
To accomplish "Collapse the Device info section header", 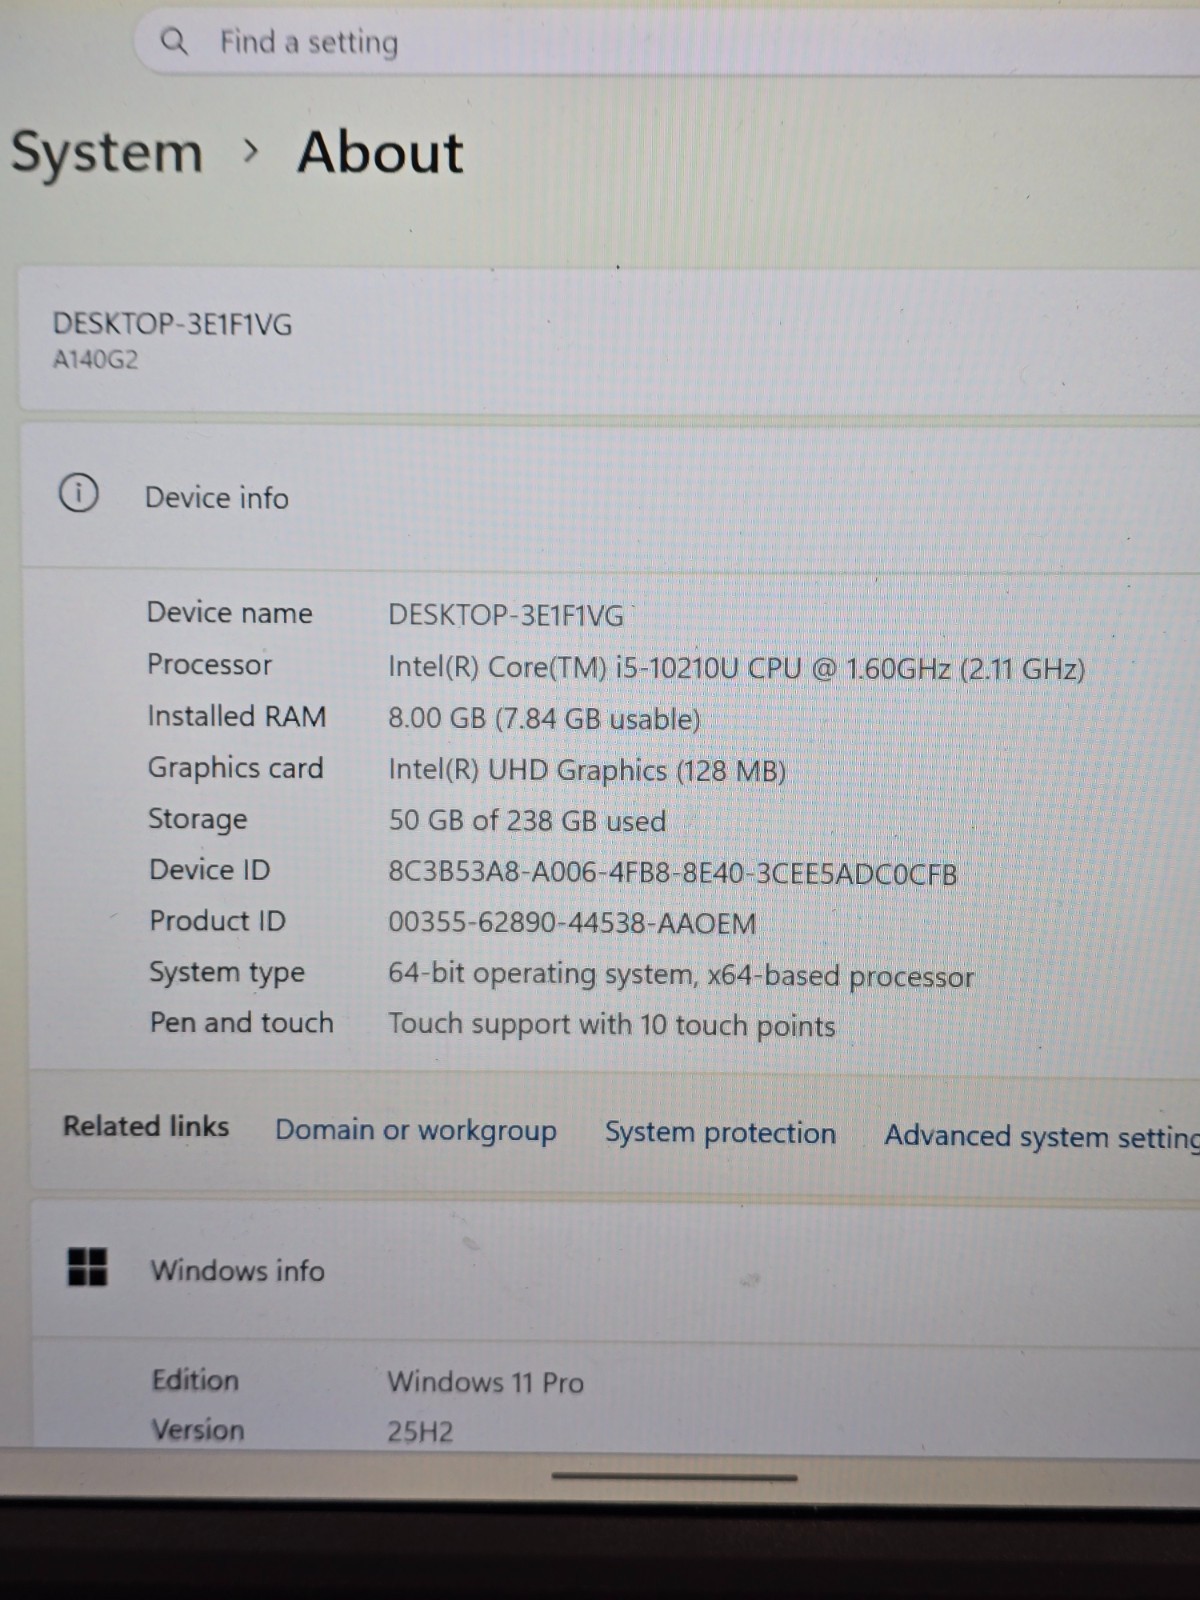I will coord(610,496).
